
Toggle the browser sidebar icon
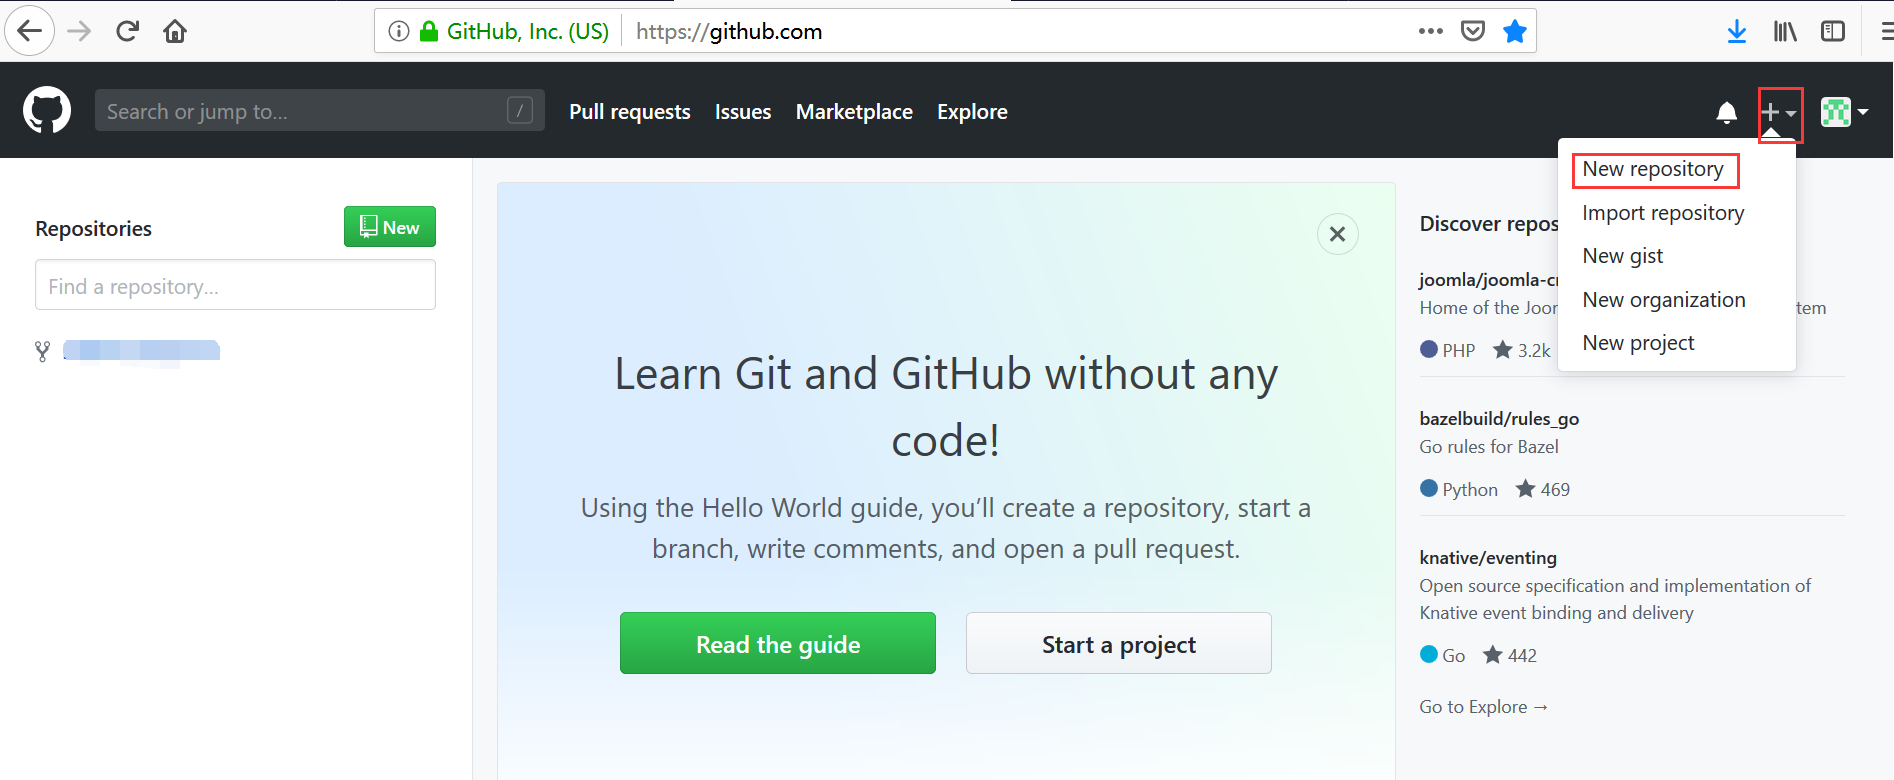pos(1833,31)
